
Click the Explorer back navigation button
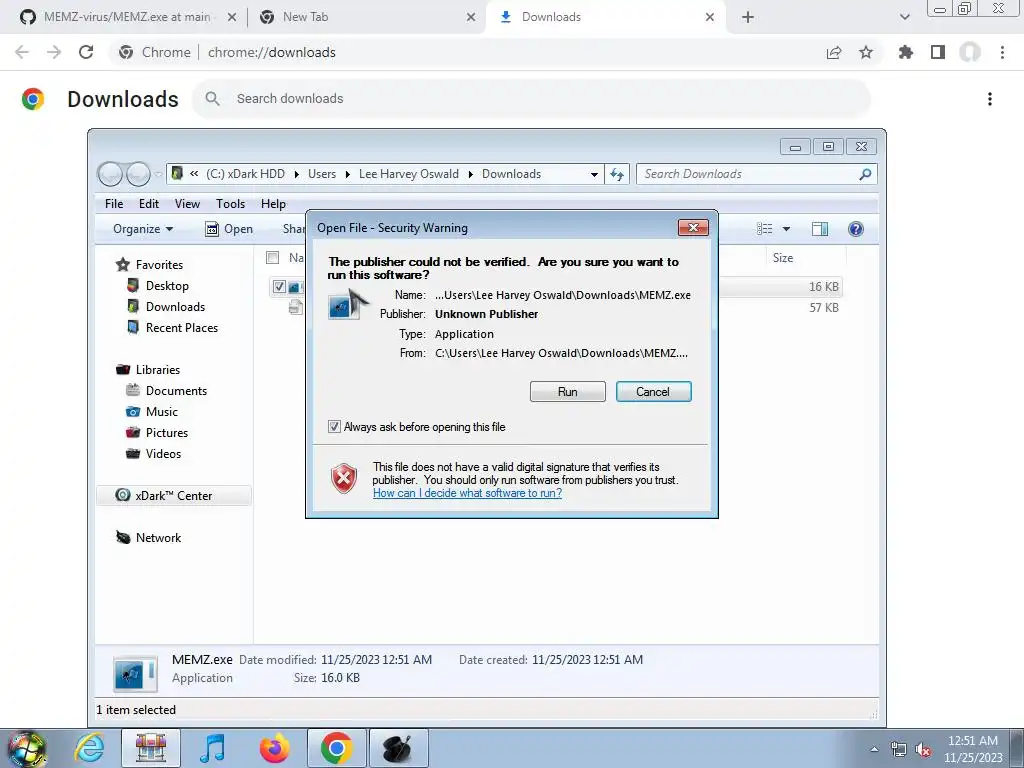point(110,174)
